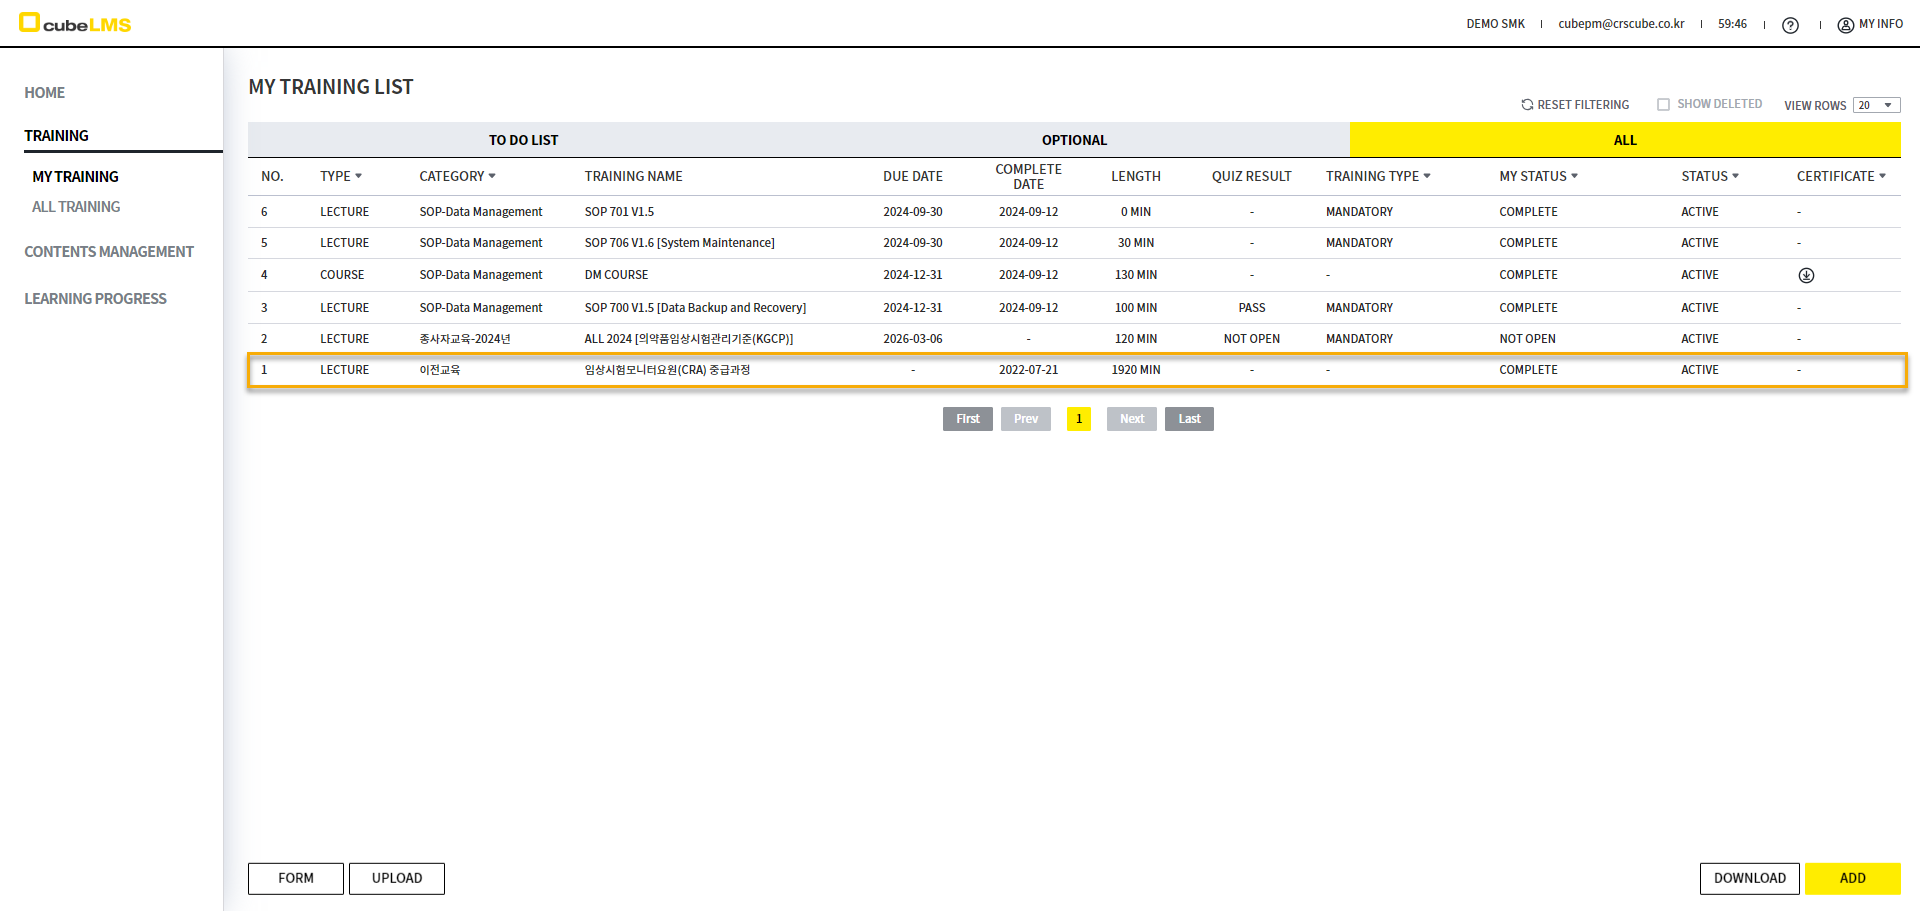Click the Download button
This screenshot has width=1920, height=911.
point(1749,878)
